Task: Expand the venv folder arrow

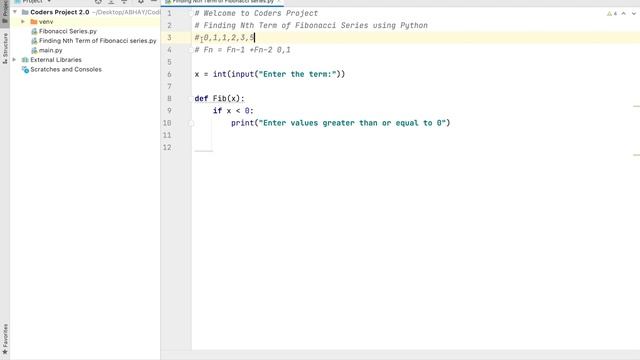Action: [23, 22]
